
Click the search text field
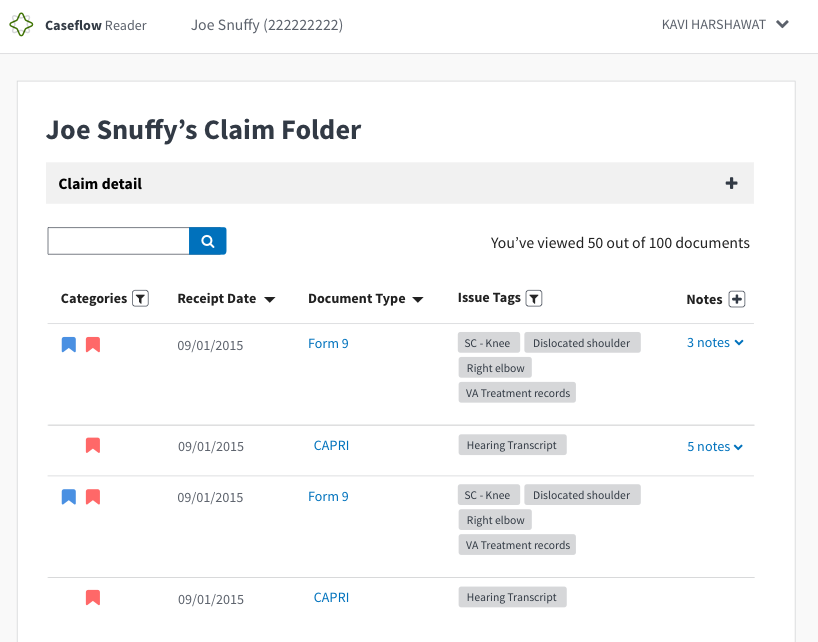point(118,241)
